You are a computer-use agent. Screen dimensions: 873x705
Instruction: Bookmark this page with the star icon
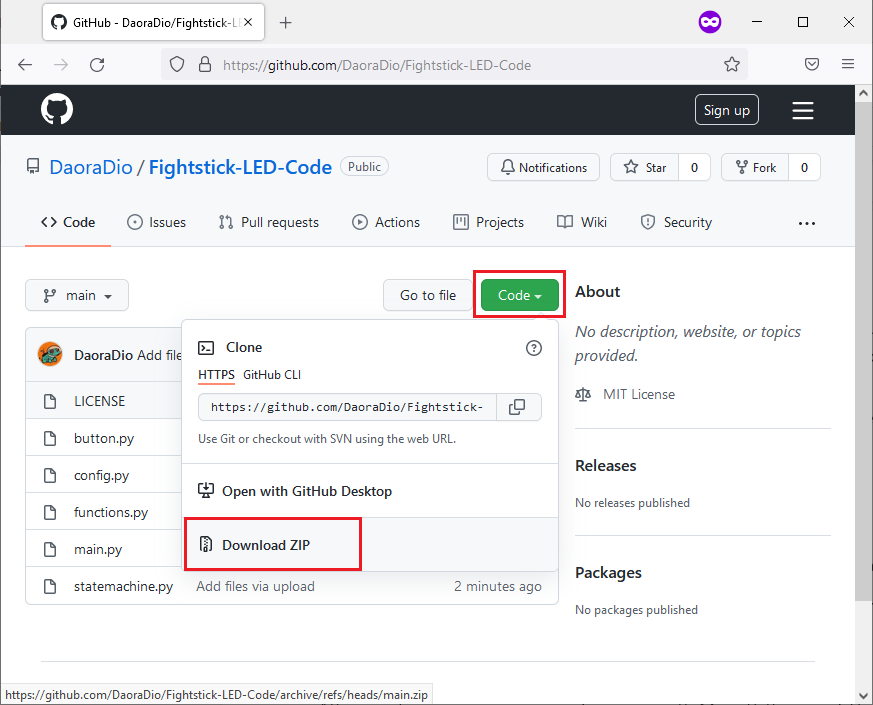tap(732, 64)
